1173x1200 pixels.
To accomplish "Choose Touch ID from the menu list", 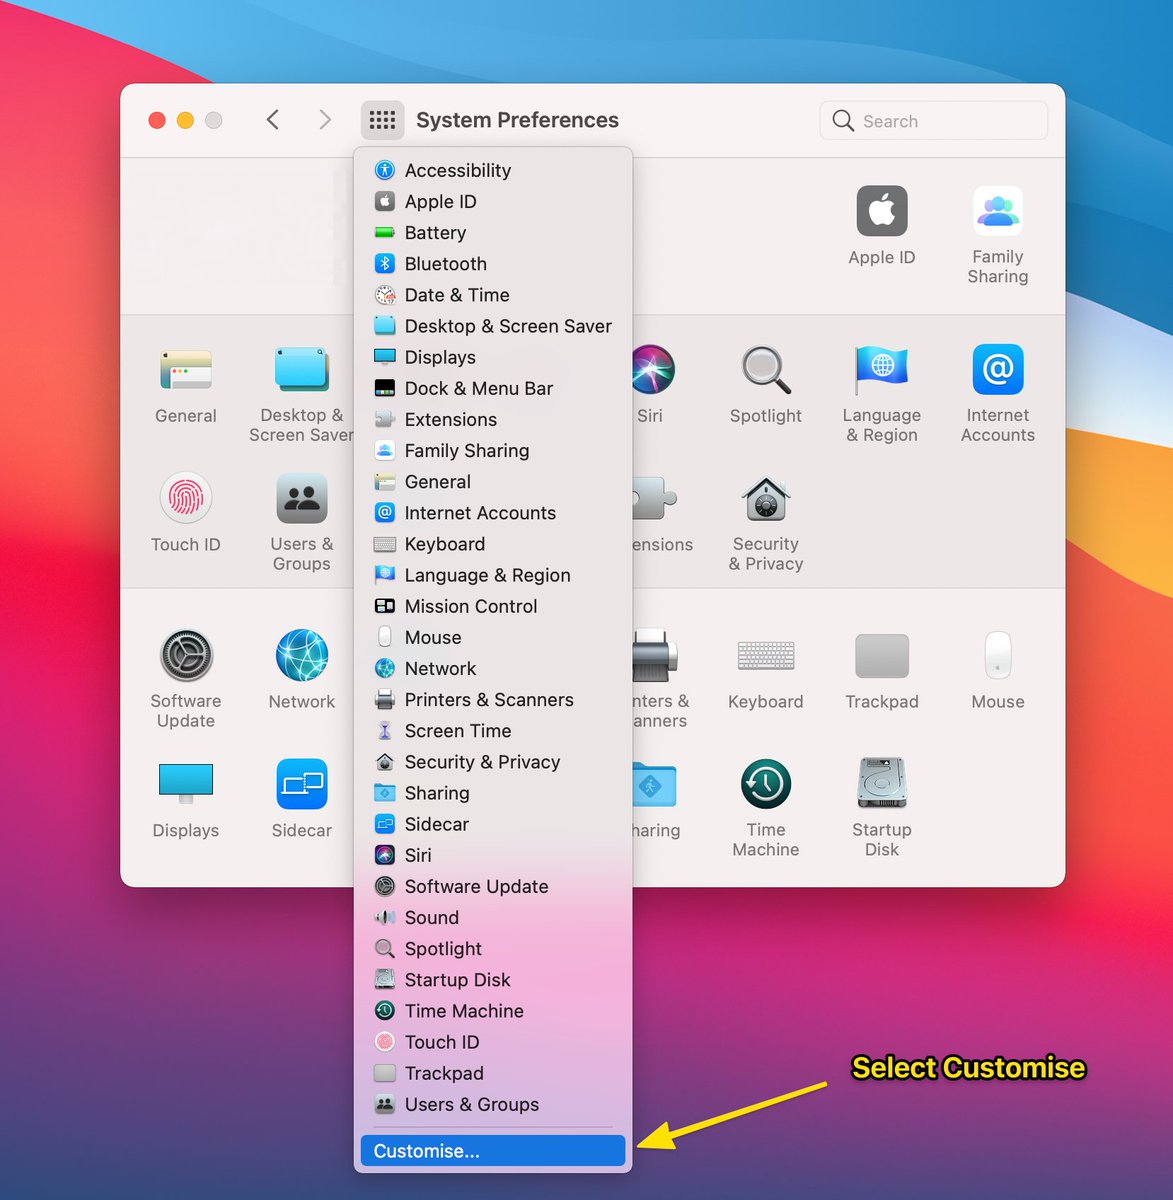I will click(493, 1042).
